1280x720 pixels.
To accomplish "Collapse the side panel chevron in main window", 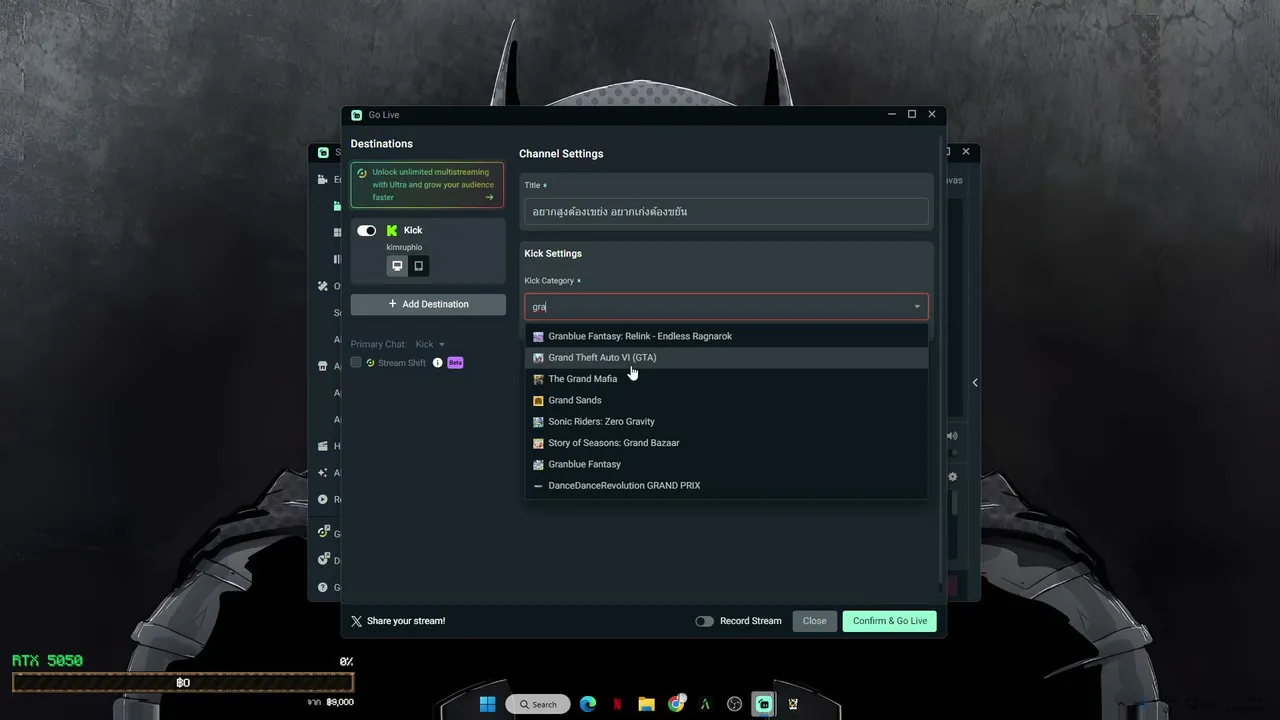I will (975, 382).
